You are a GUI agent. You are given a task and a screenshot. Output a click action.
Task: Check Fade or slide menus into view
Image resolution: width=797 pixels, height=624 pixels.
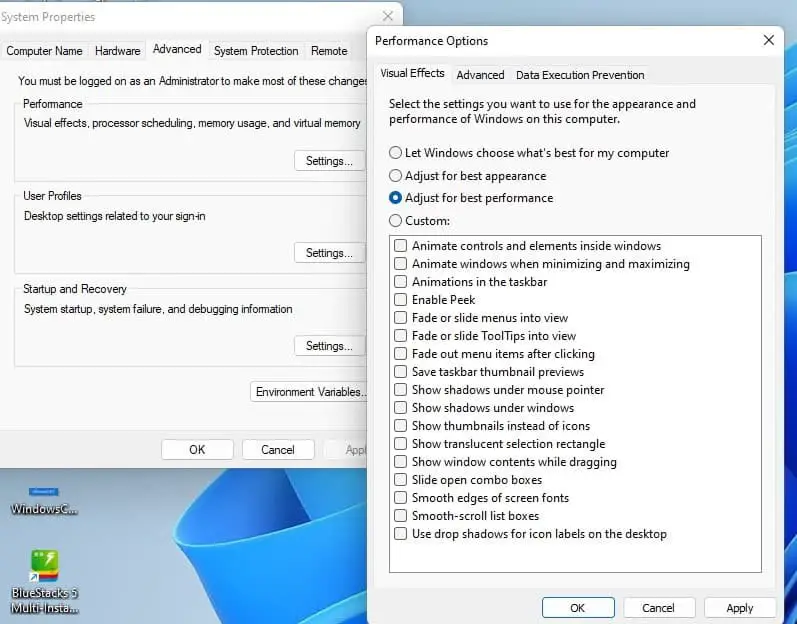pyautogui.click(x=401, y=318)
